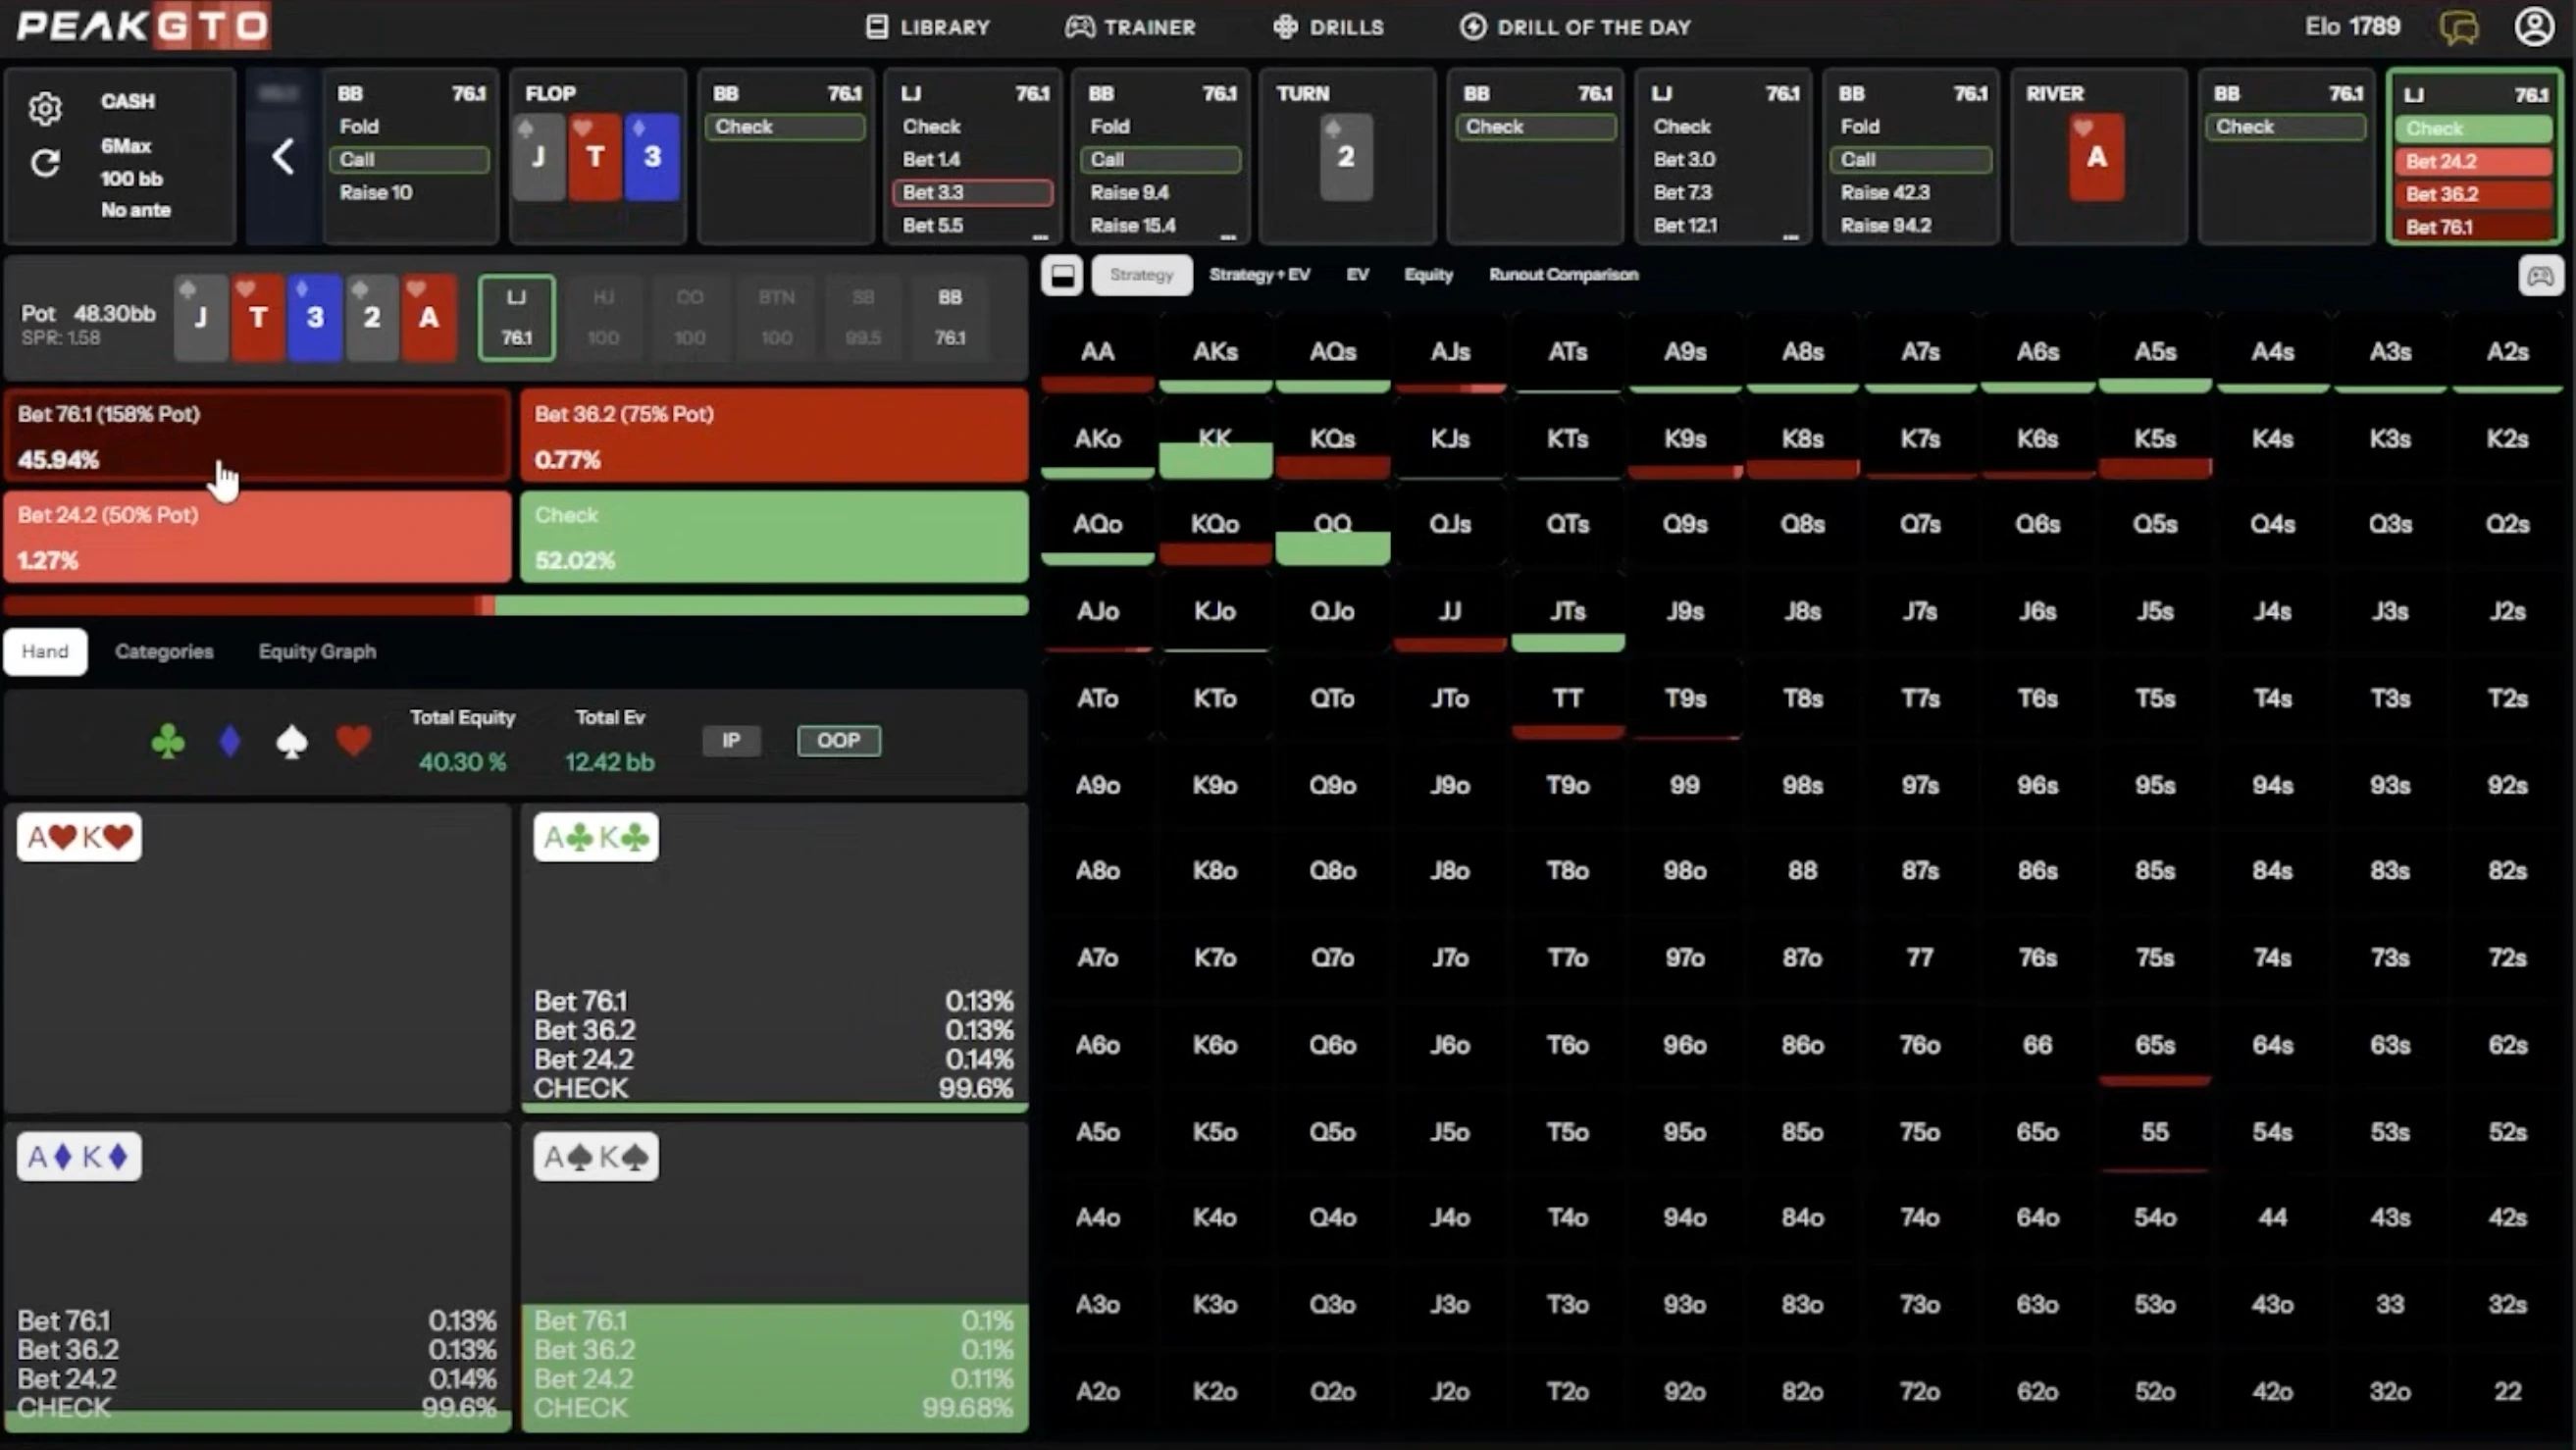Expand more BB flop raise options

[x=1228, y=237]
